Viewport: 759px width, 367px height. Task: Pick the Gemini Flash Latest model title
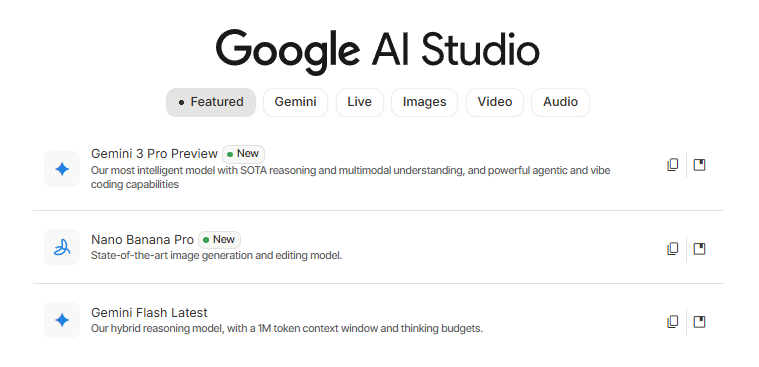coord(149,313)
